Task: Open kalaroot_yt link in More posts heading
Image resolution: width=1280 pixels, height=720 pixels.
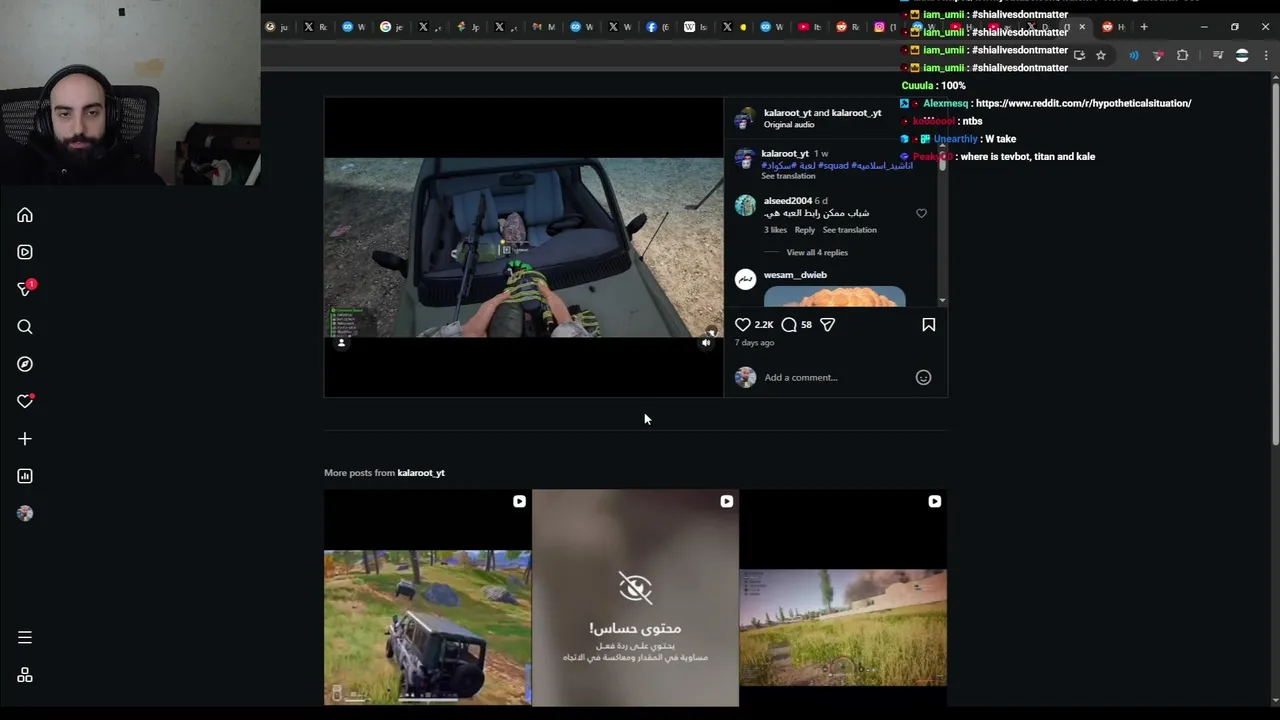Action: click(x=421, y=473)
